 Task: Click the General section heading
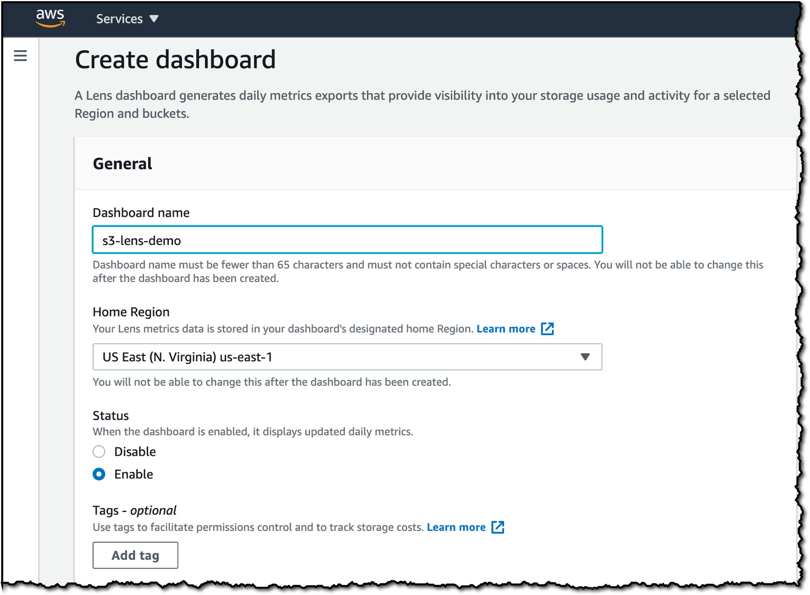[x=122, y=164]
